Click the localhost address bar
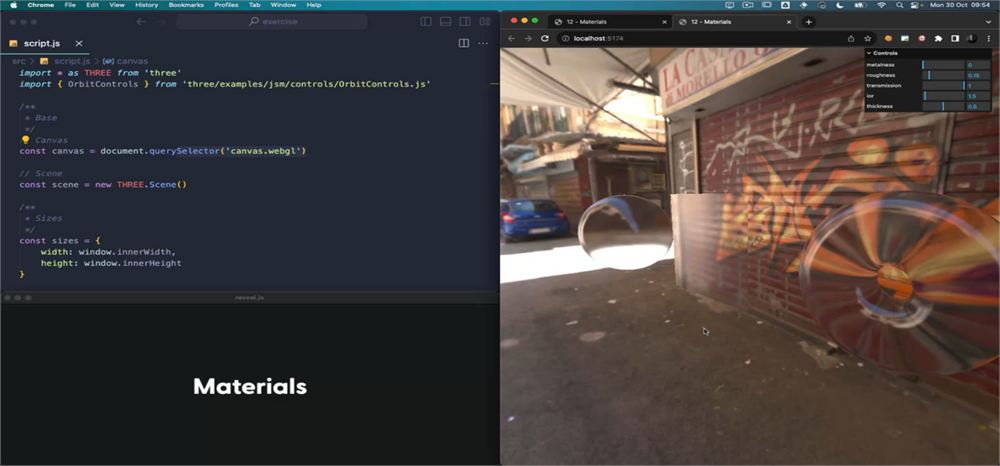 coord(702,38)
